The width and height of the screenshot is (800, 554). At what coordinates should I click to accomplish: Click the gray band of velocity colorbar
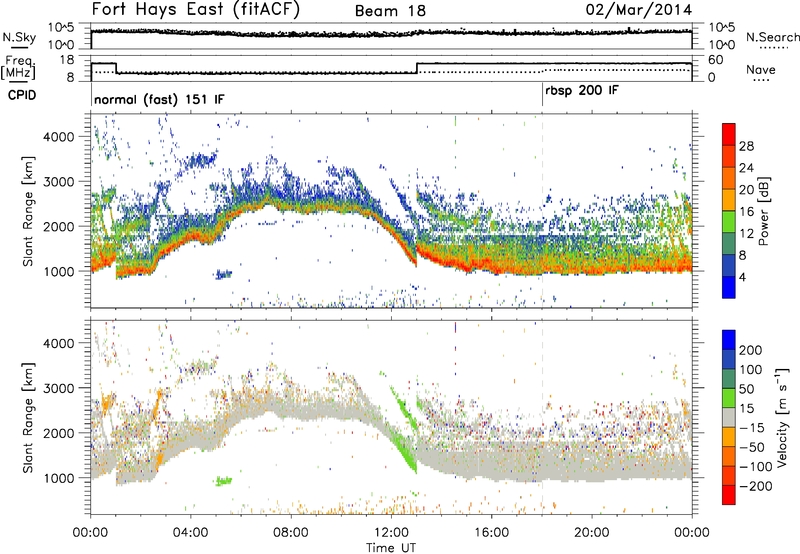click(x=729, y=418)
